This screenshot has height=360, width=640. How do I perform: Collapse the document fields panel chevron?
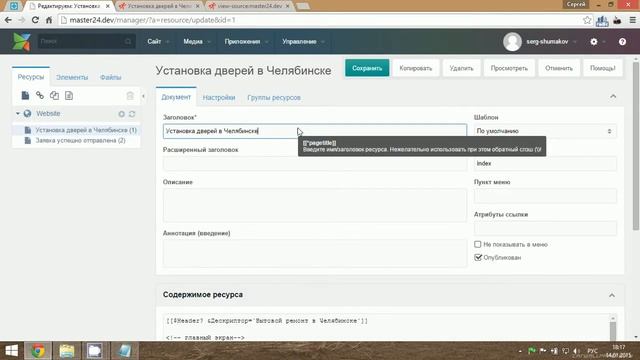pyautogui.click(x=613, y=96)
